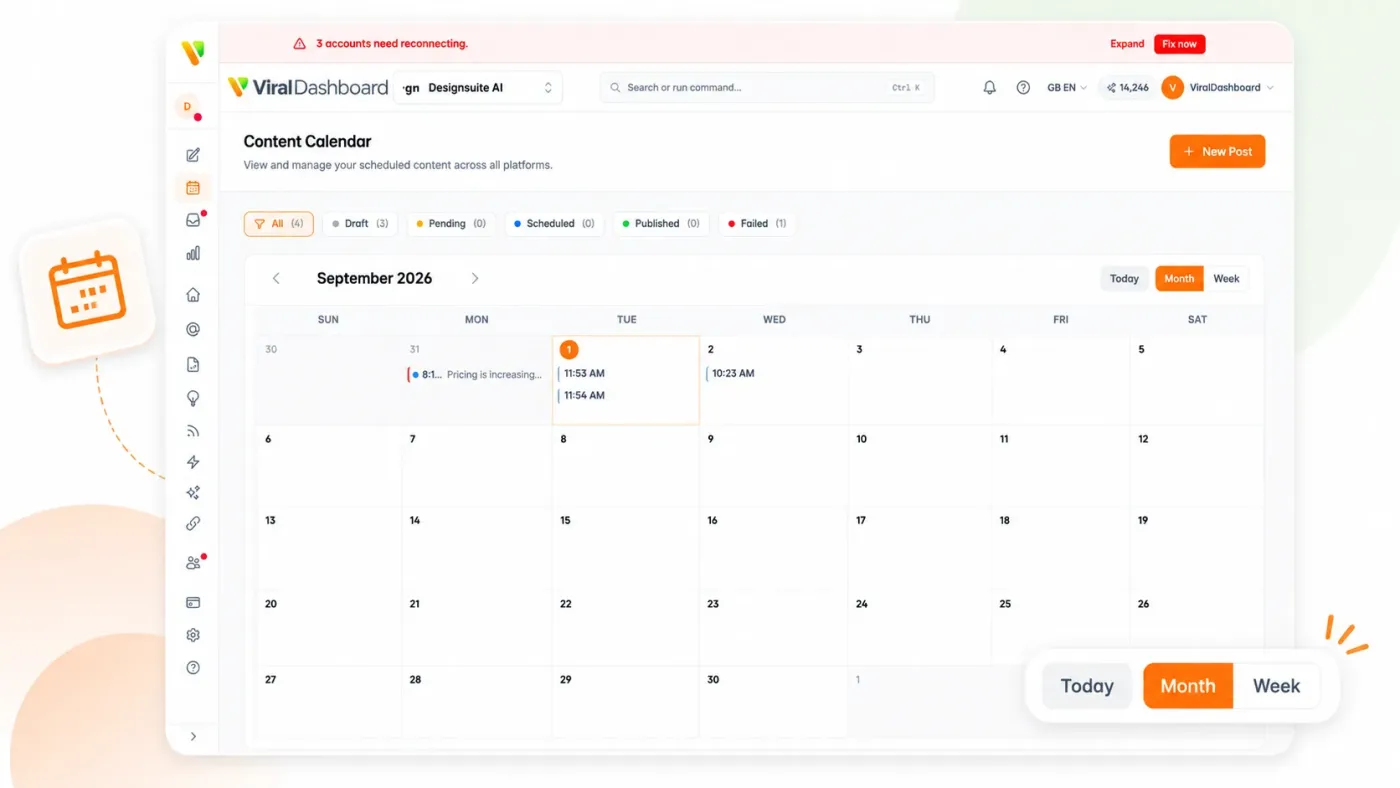Focus the Search or run command field
This screenshot has height=788, width=1400.
point(767,88)
